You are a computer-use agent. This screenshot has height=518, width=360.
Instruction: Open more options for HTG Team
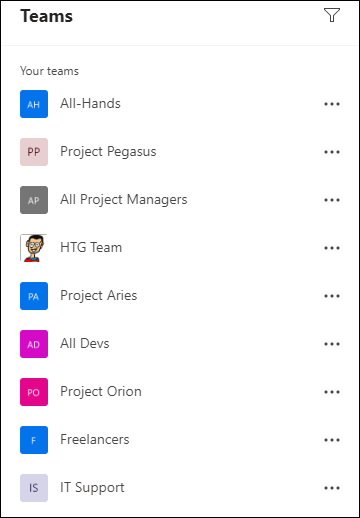click(332, 248)
